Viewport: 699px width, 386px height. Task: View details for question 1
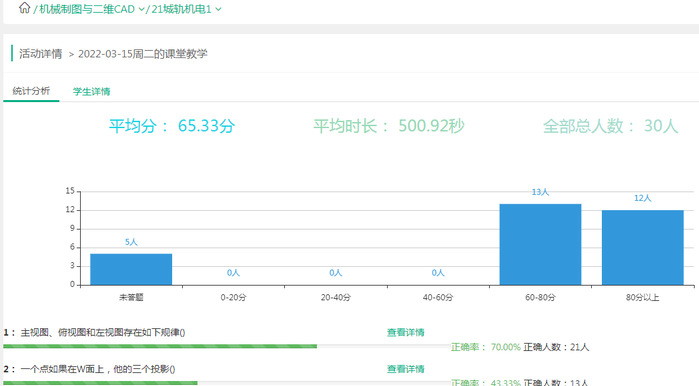click(405, 333)
